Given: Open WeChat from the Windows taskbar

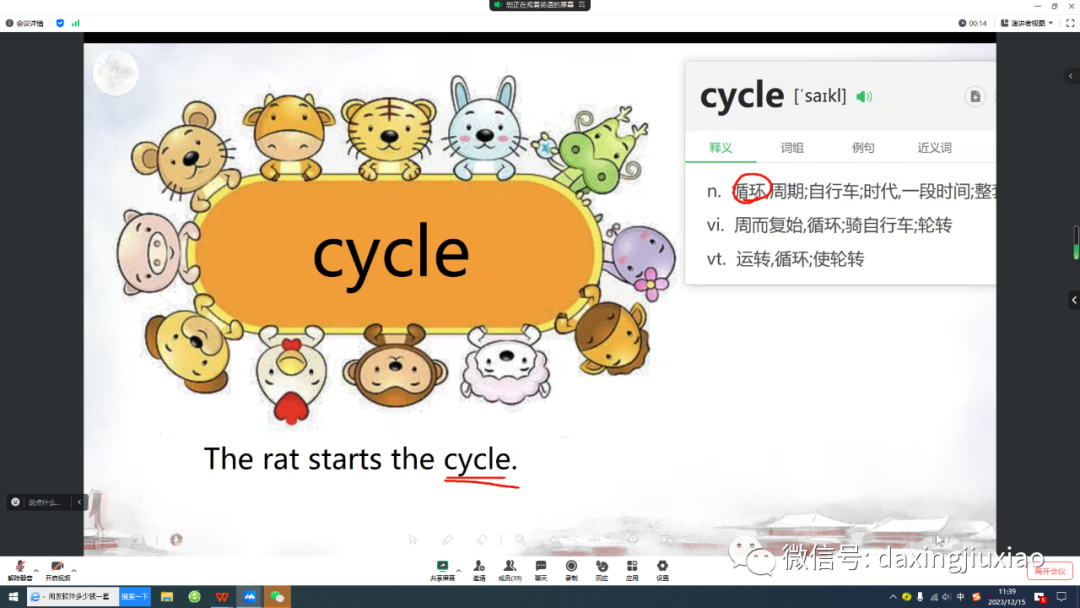Looking at the screenshot, I should click(x=277, y=597).
